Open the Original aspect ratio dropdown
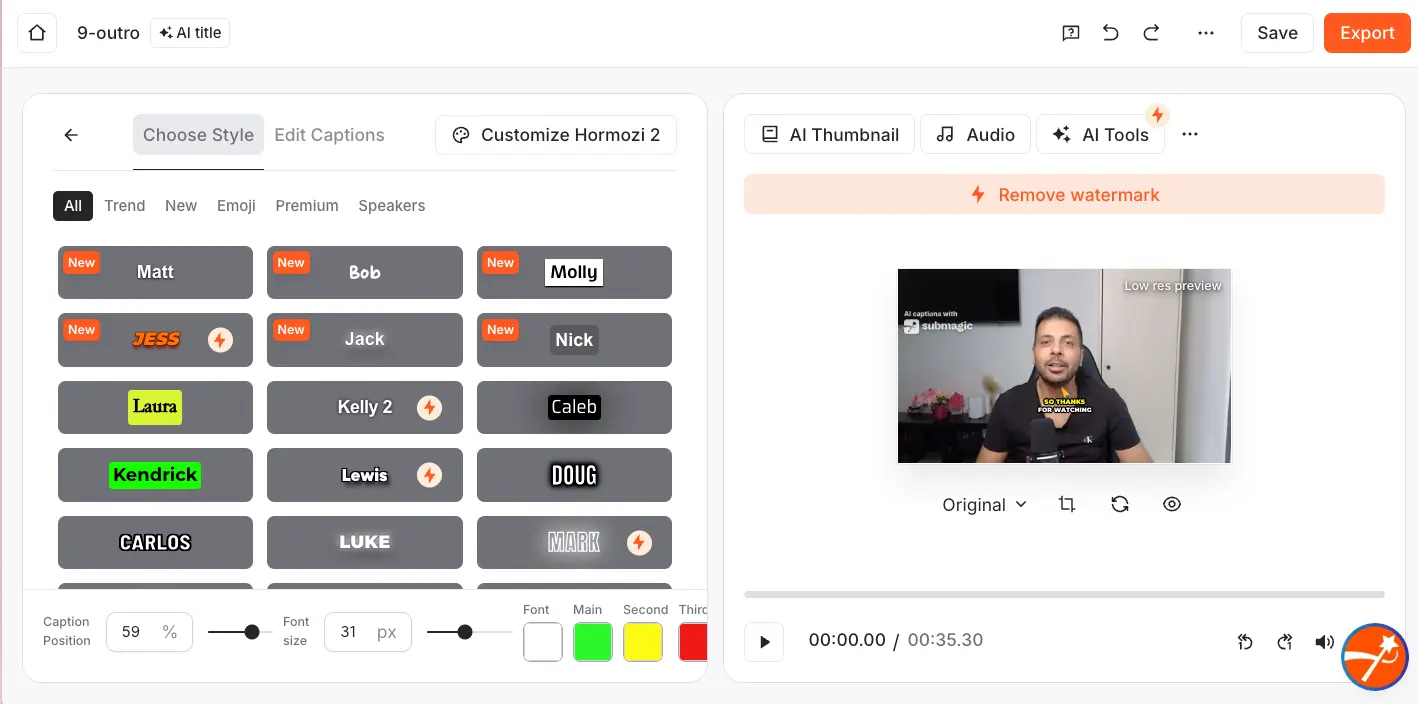 click(x=983, y=504)
